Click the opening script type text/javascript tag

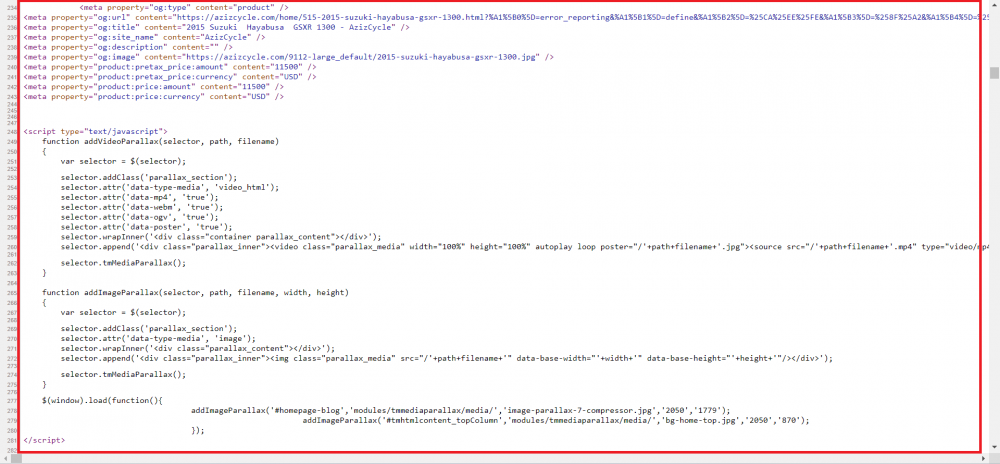click(95, 131)
